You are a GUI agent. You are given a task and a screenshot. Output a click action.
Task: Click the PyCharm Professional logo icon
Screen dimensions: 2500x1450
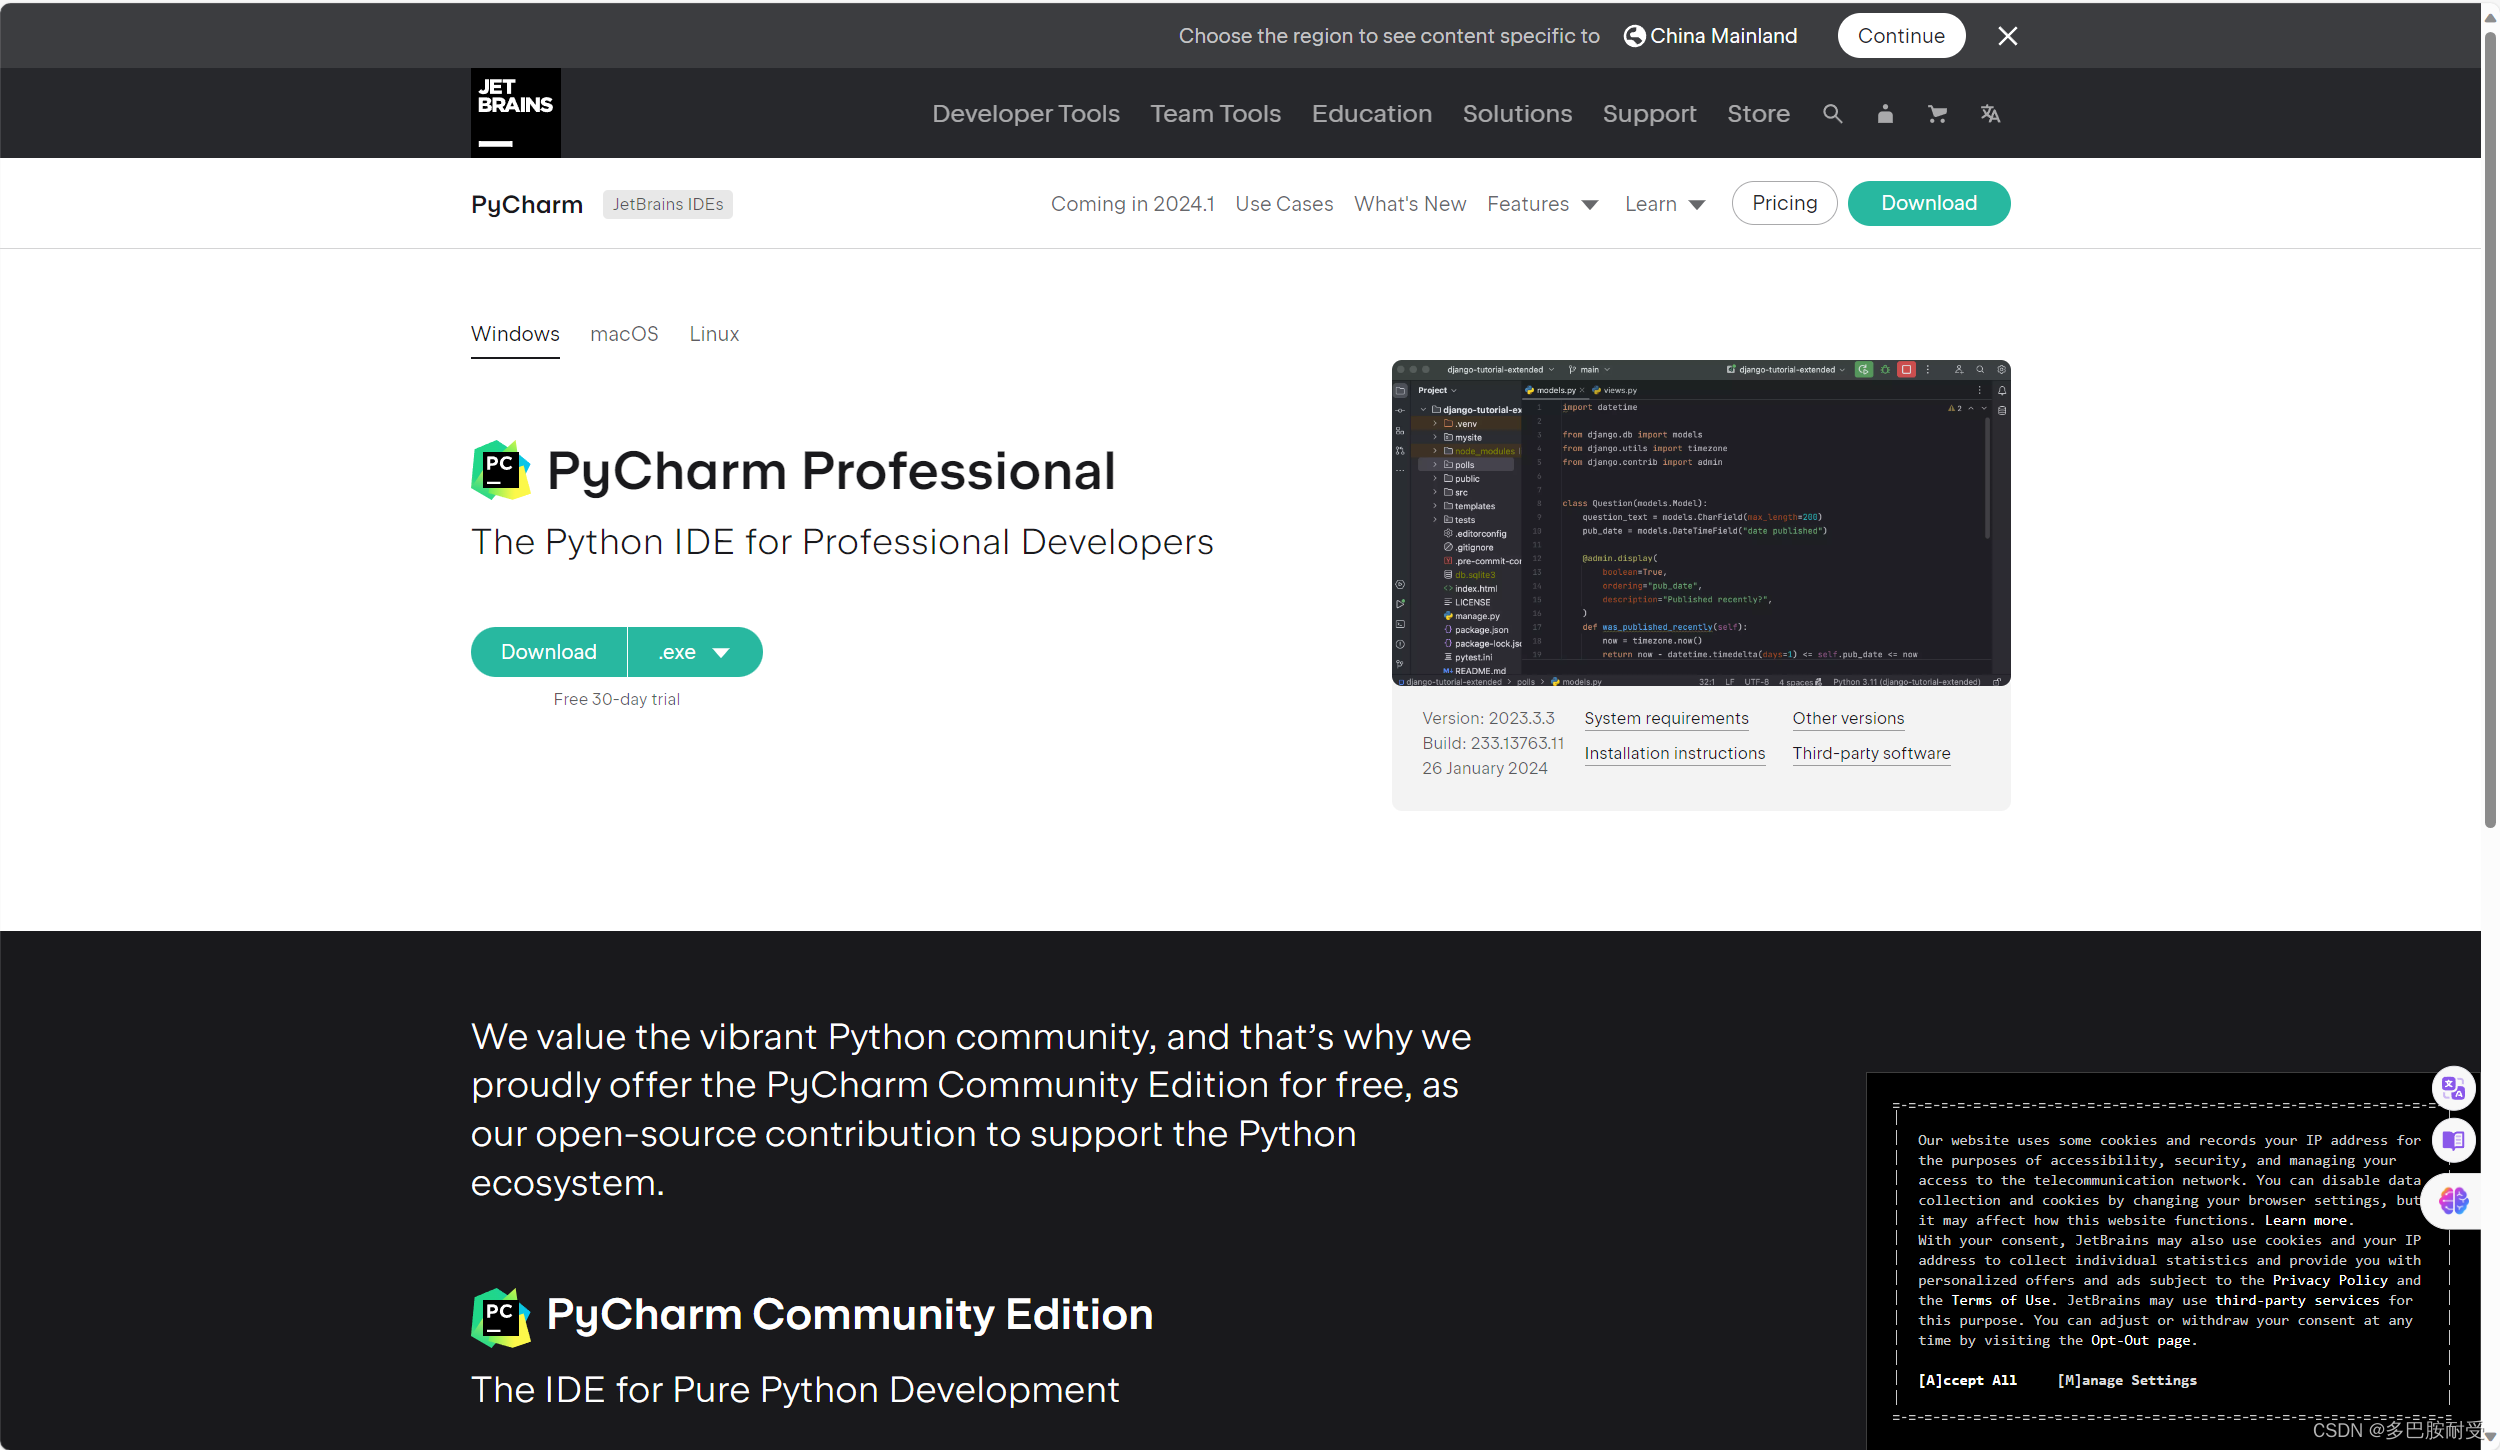(501, 470)
